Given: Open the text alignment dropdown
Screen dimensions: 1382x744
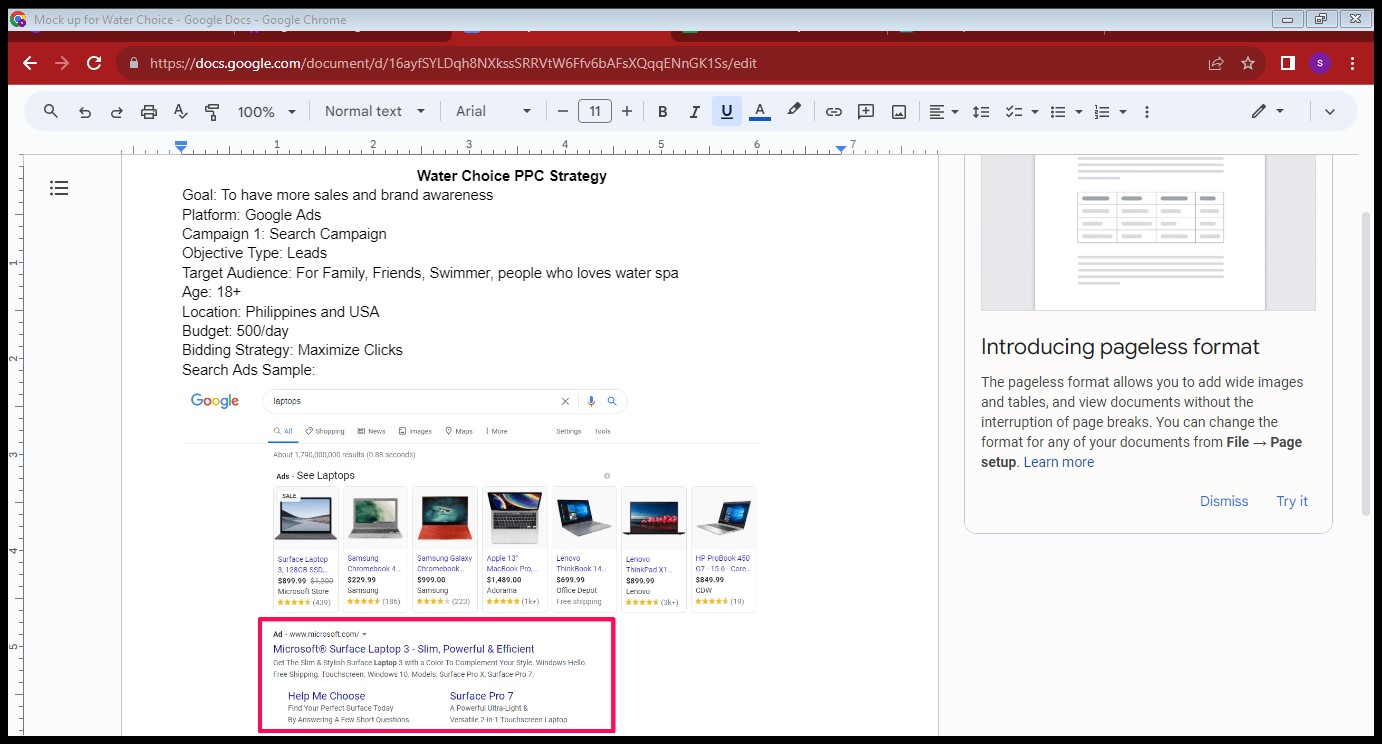Looking at the screenshot, I should [x=943, y=111].
